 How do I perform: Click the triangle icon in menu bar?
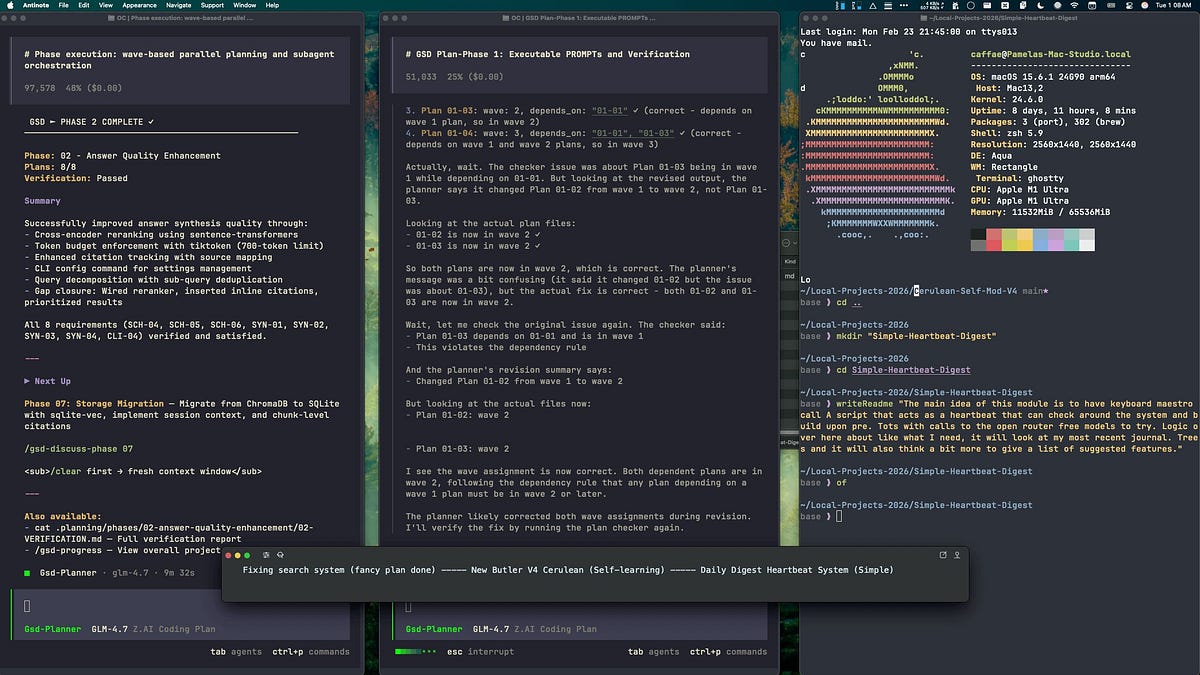(x=873, y=5)
